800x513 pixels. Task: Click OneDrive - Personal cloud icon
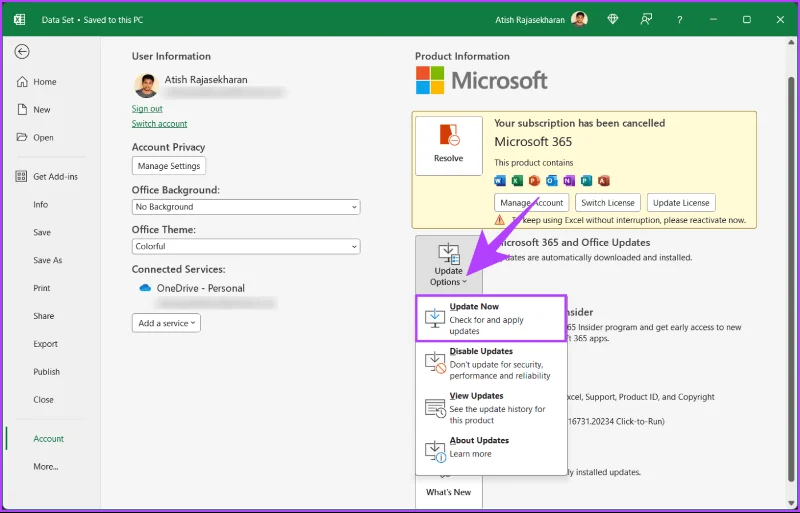click(145, 288)
